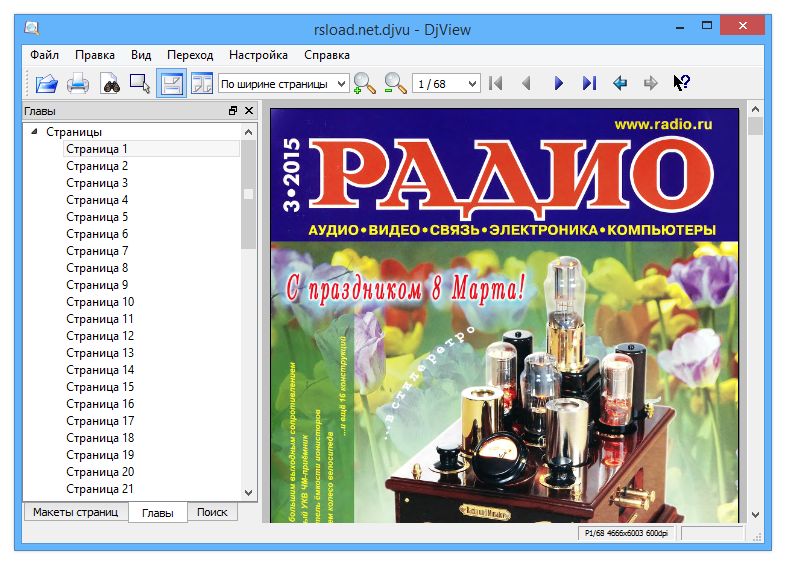Click the chapters list scroll up arrow

(x=248, y=133)
